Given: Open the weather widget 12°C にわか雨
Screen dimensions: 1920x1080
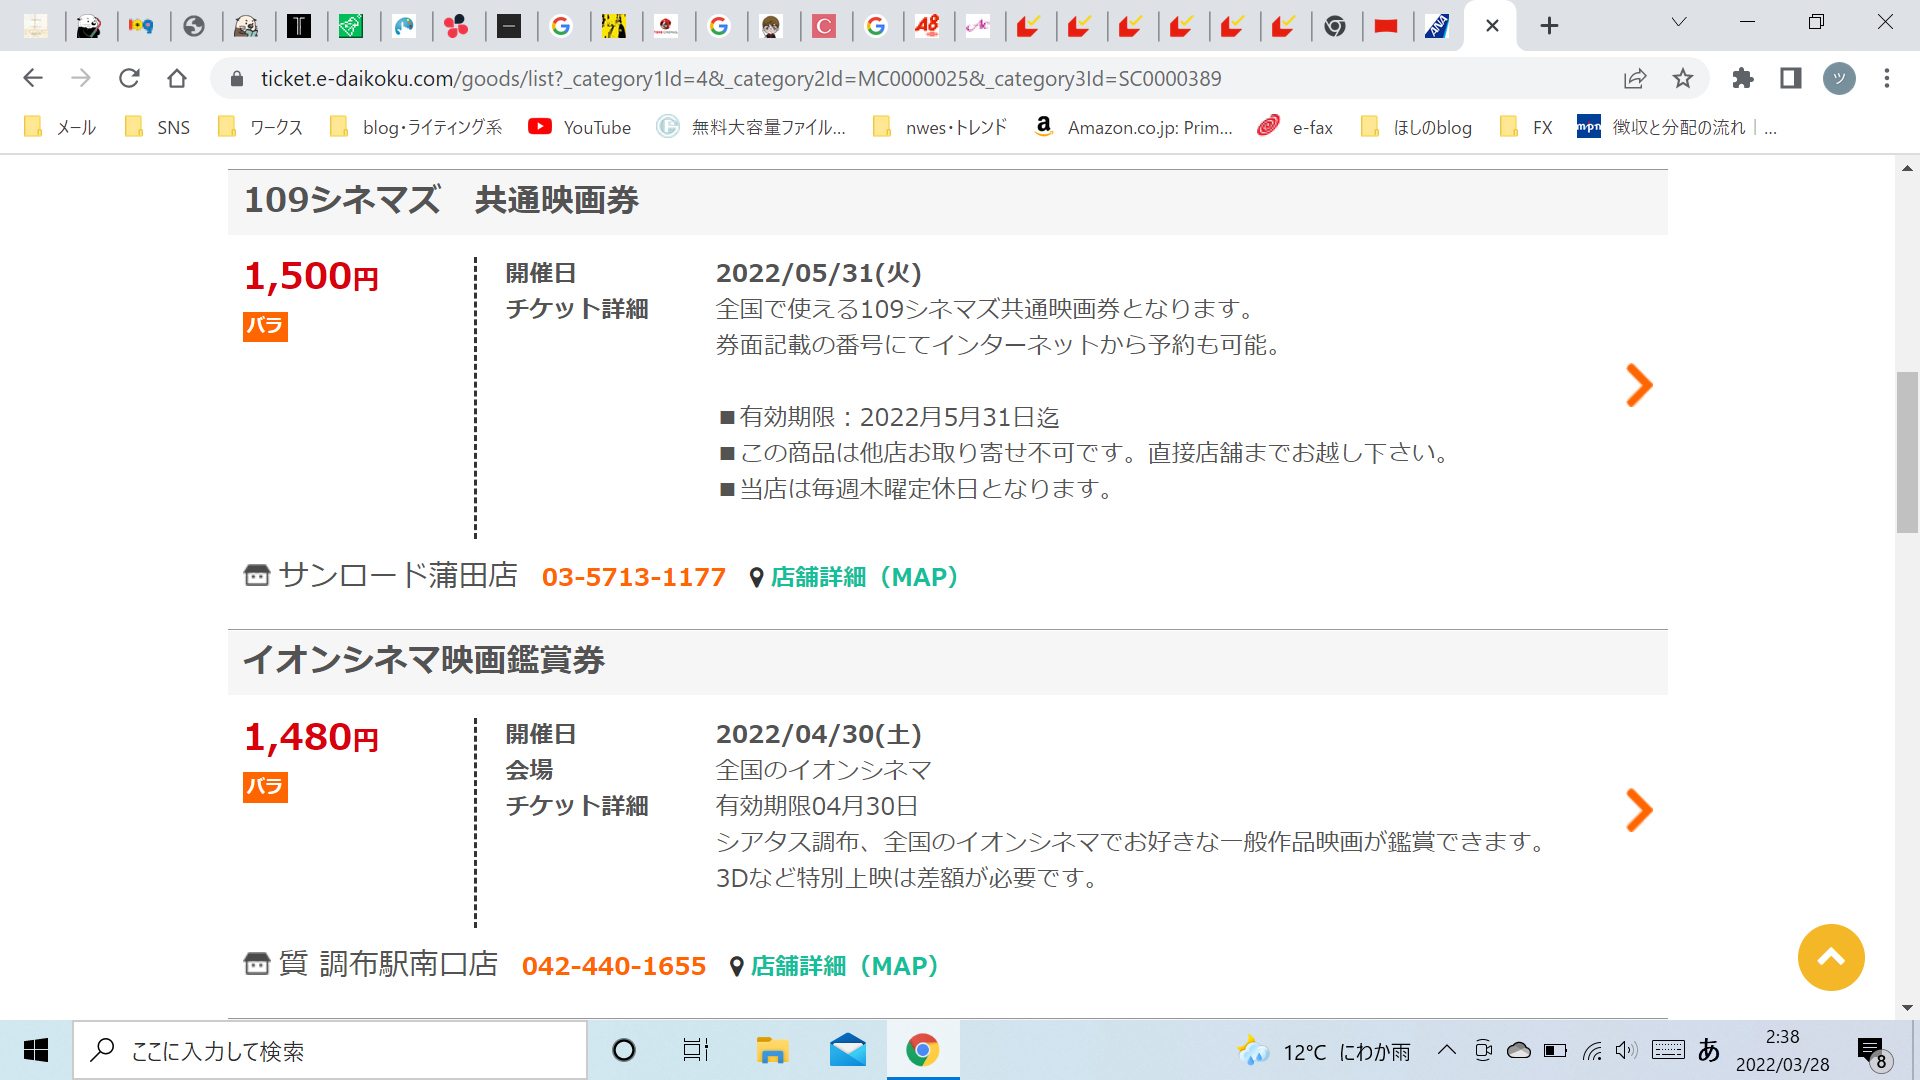Looking at the screenshot, I should 1324,1051.
